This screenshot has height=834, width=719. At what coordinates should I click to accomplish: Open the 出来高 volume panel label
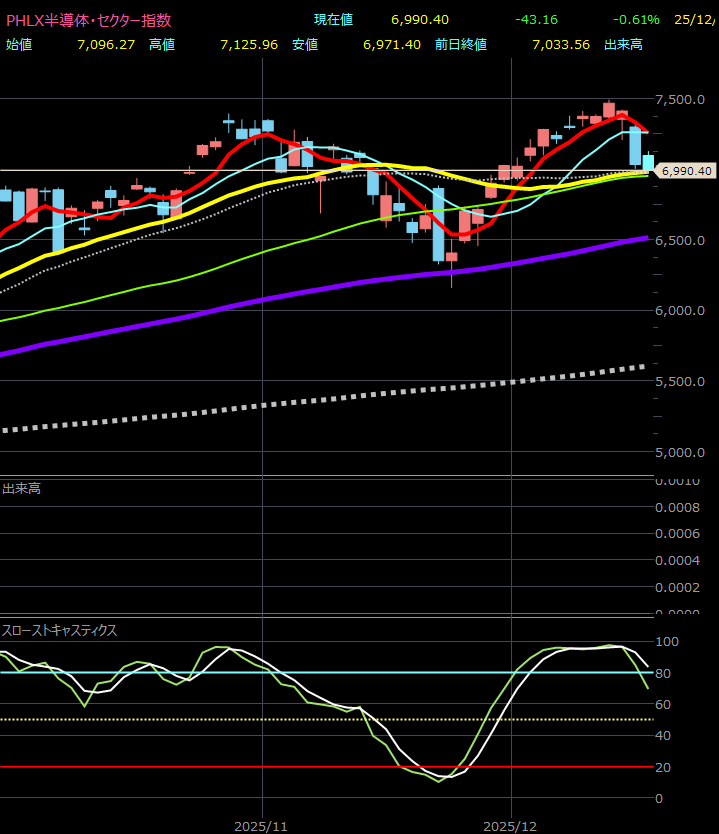click(x=22, y=489)
